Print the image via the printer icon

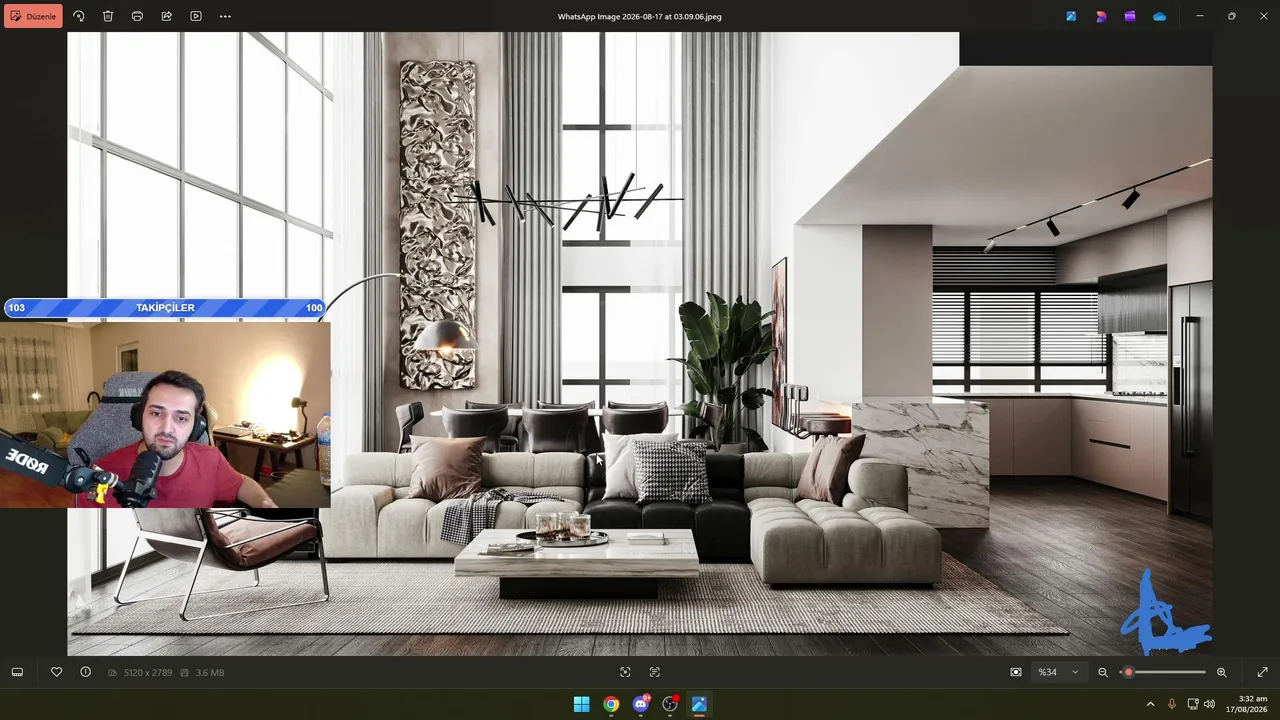coord(137,16)
